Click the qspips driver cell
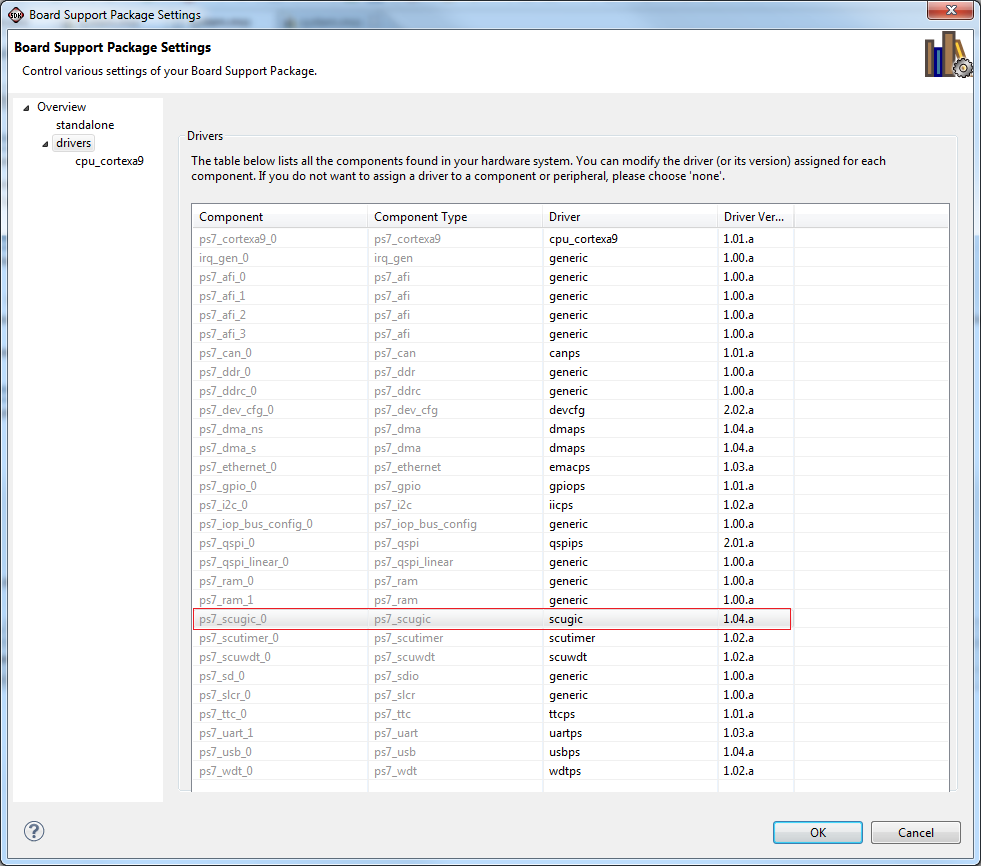The height and width of the screenshot is (866, 981). (630, 543)
